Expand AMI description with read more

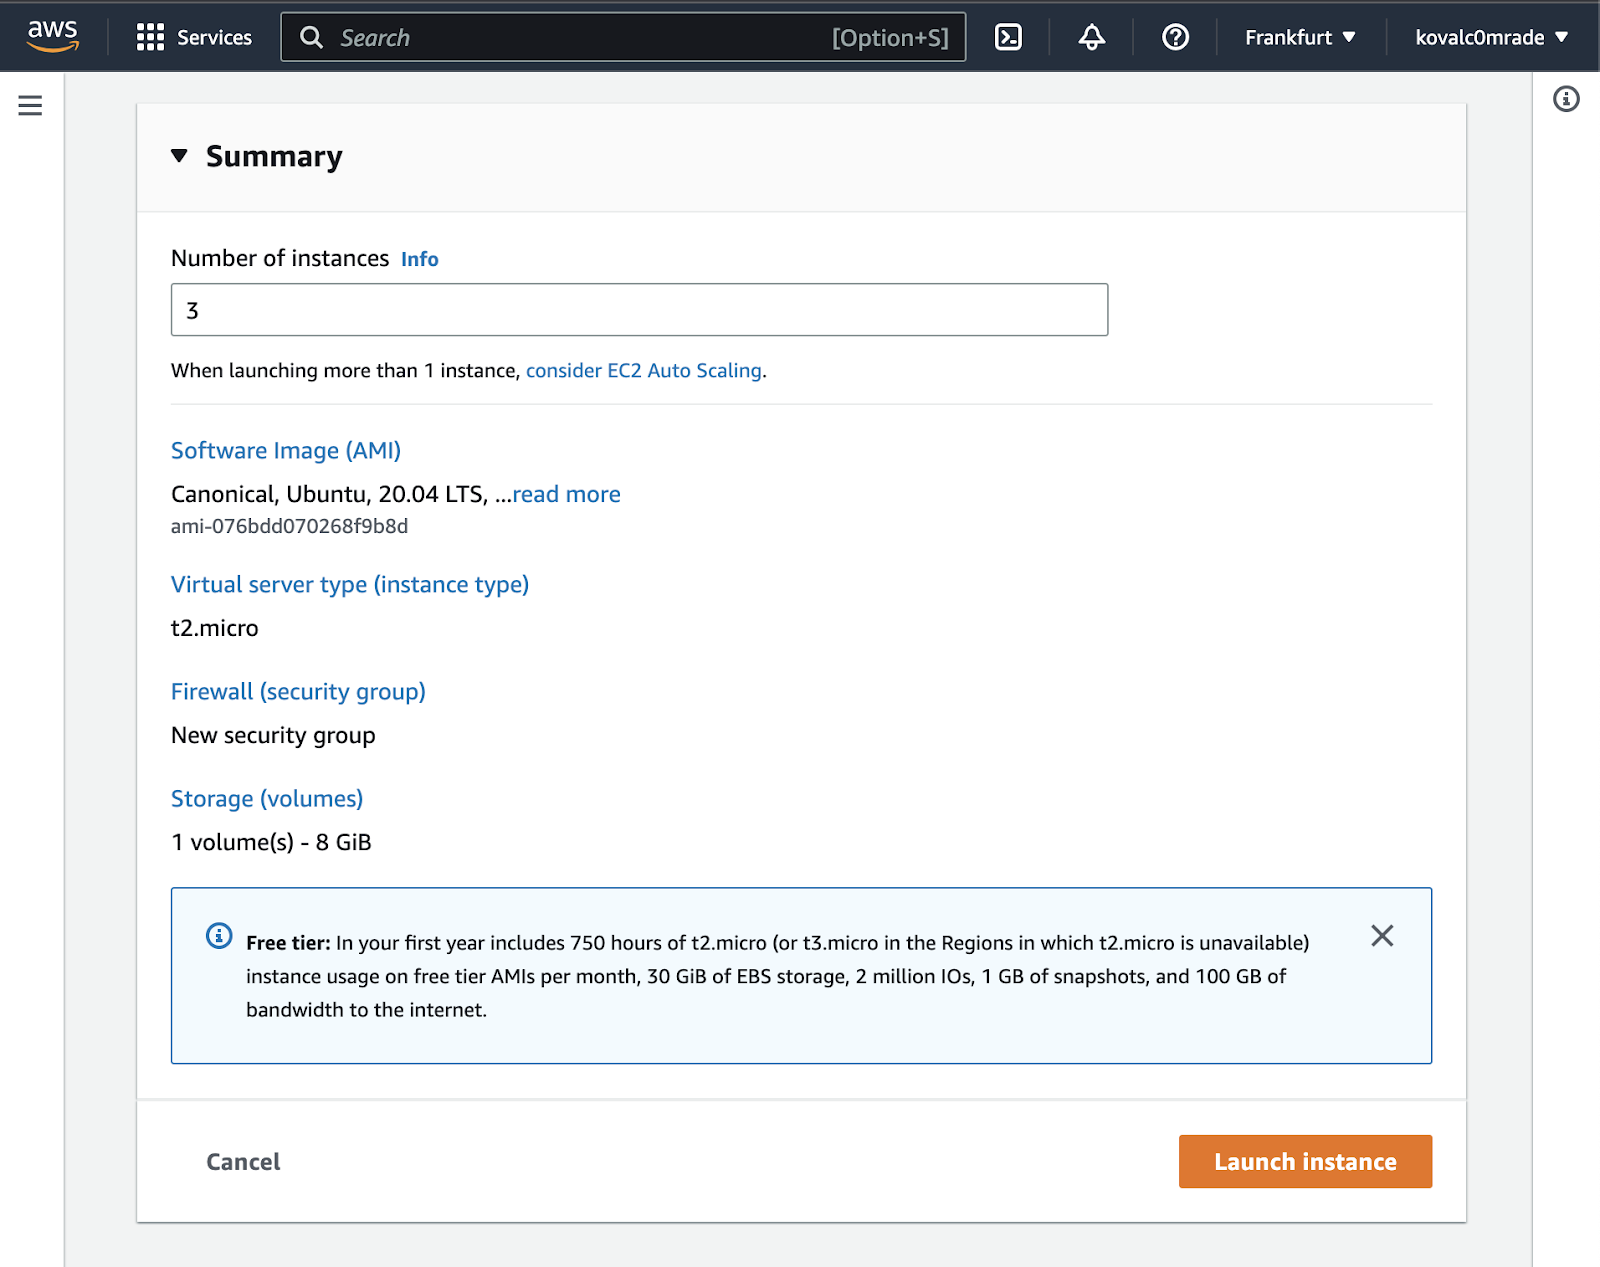[x=566, y=494]
